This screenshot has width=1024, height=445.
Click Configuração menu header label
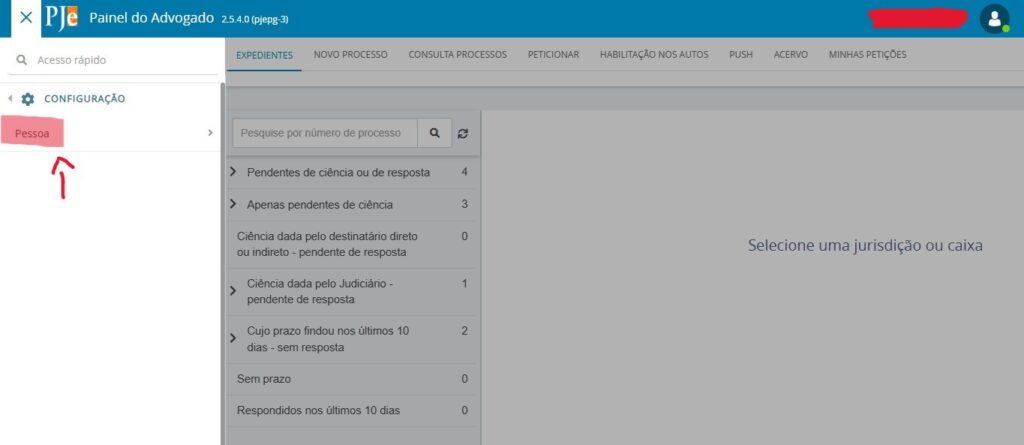point(85,99)
